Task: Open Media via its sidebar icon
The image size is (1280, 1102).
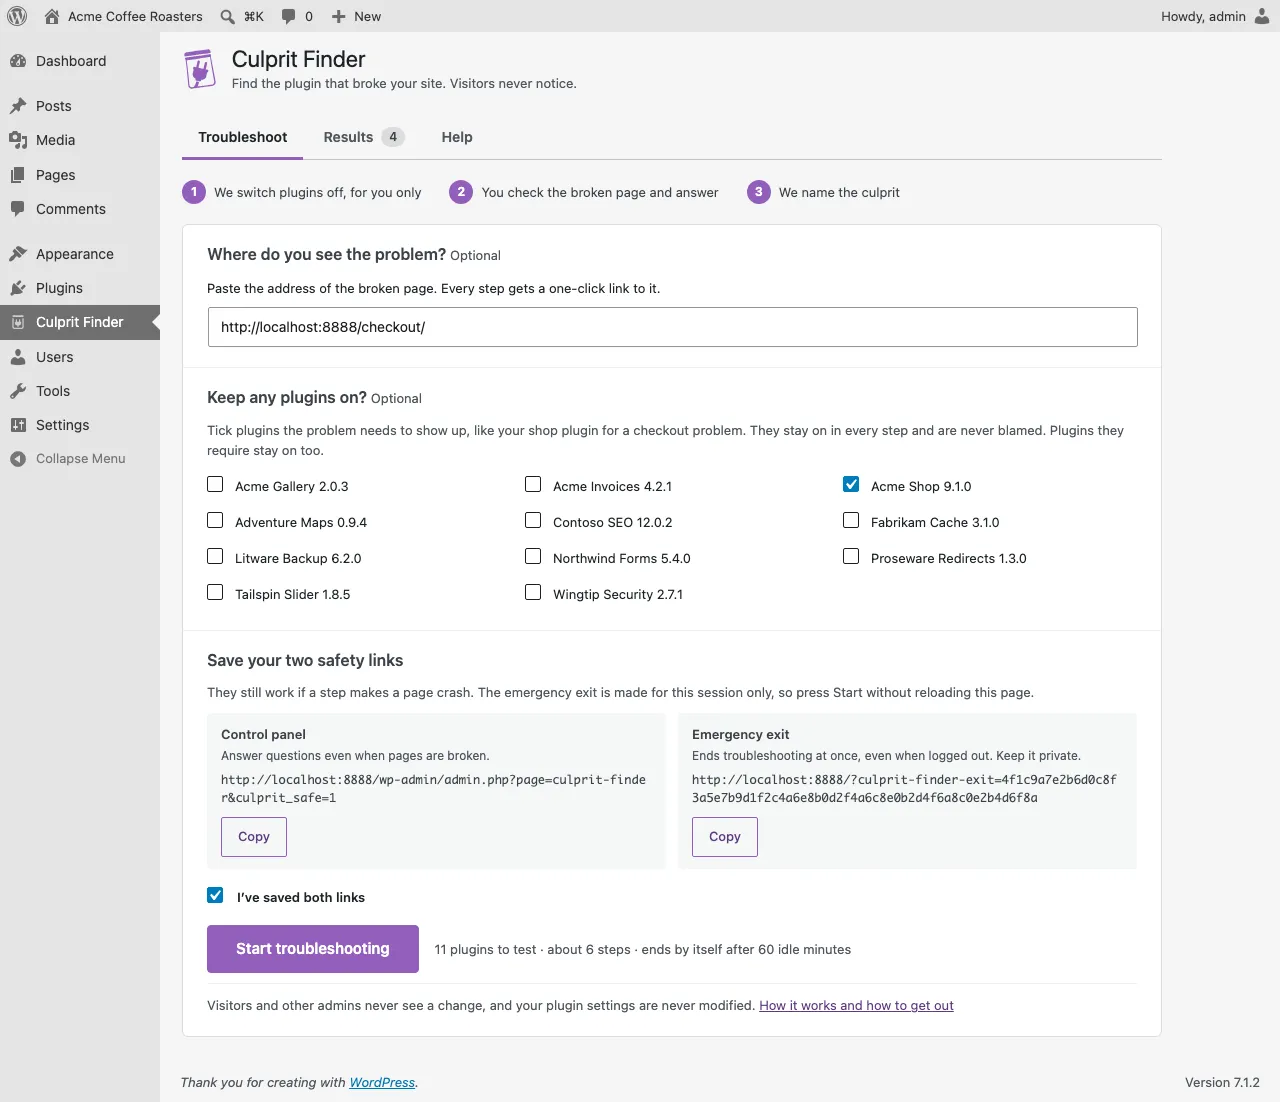Action: 18,140
